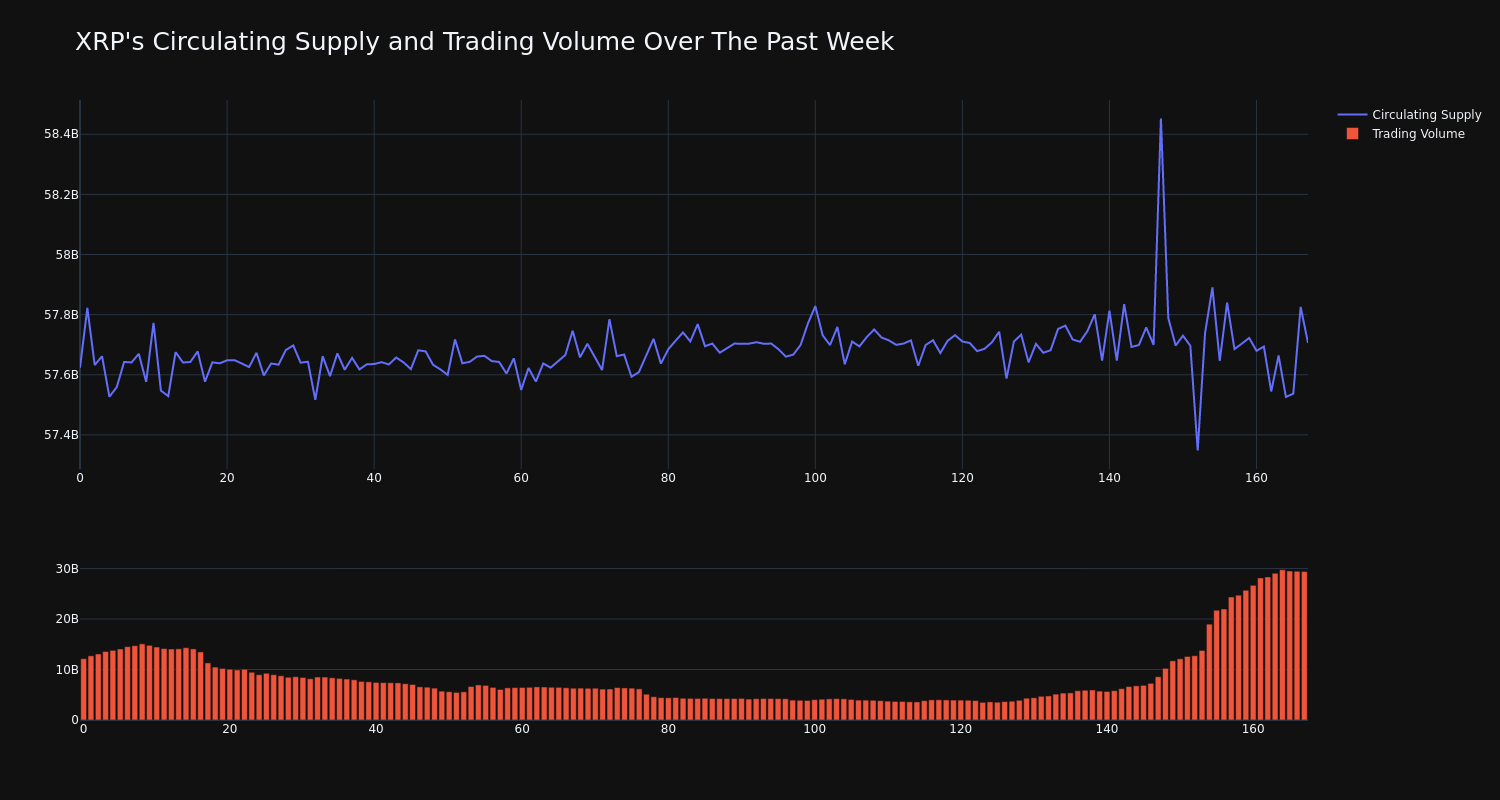Click the 160 tick on the volume chart x-axis
The width and height of the screenshot is (1500, 800).
[1253, 729]
